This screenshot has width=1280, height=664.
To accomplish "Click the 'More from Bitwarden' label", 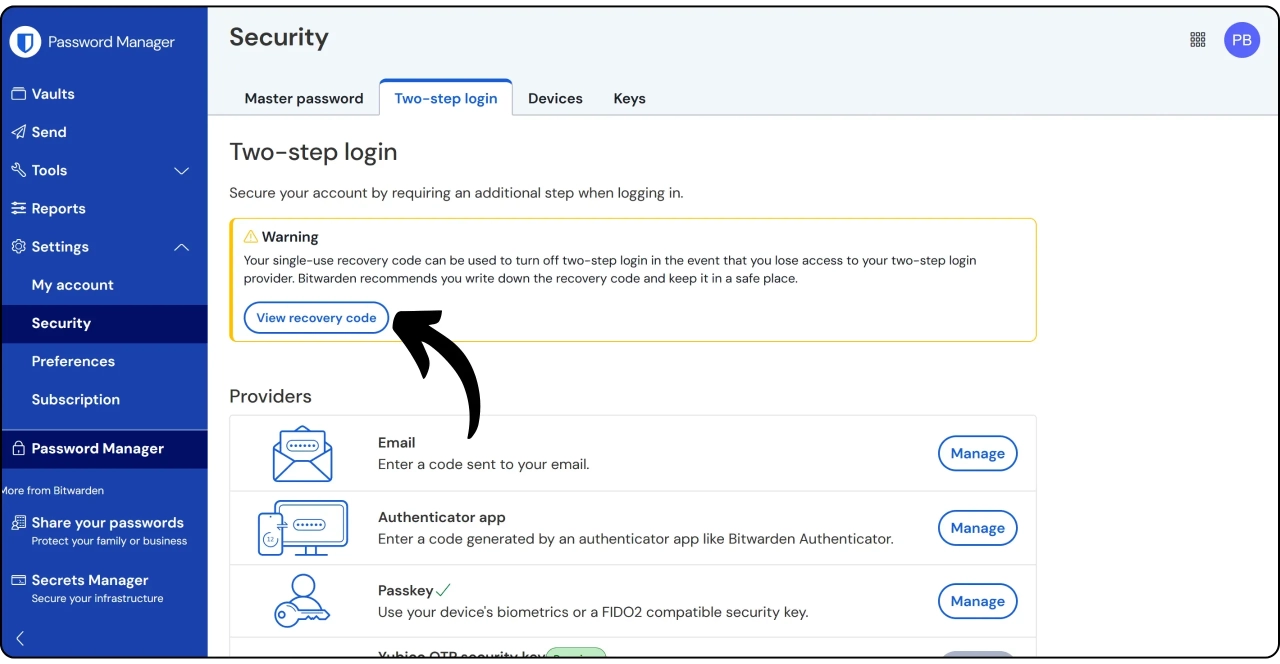I will coord(52,490).
